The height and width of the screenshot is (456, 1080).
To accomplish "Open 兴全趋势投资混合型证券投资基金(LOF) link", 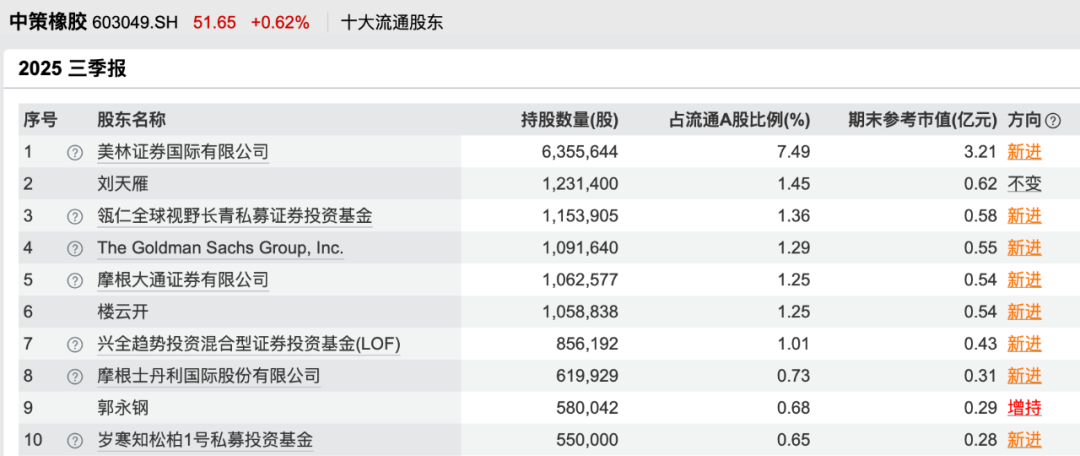I will click(x=249, y=344).
